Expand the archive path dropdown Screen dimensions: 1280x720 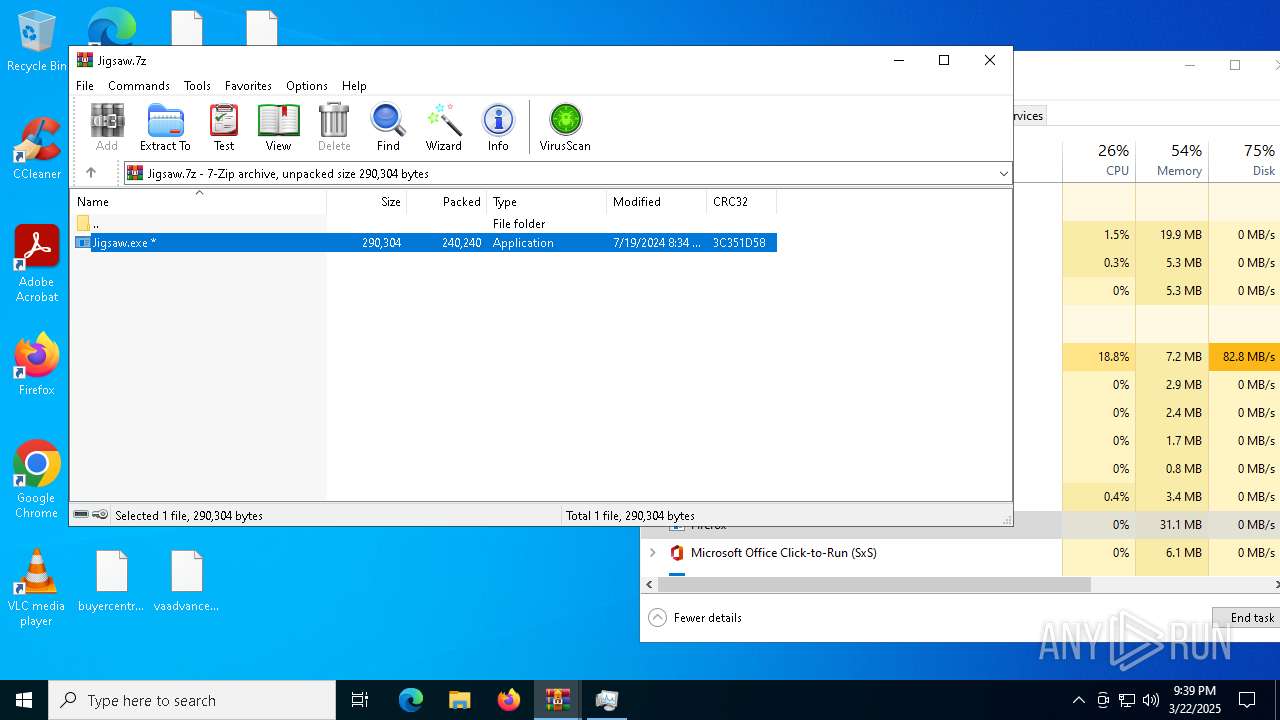pyautogui.click(x=1003, y=174)
